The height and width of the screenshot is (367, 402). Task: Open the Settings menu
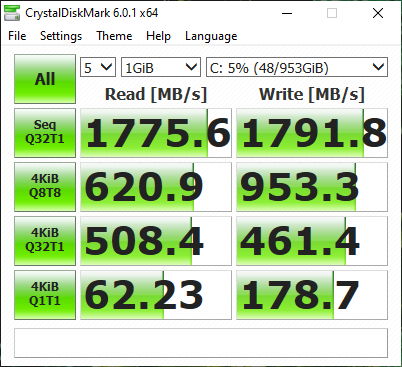[x=61, y=36]
